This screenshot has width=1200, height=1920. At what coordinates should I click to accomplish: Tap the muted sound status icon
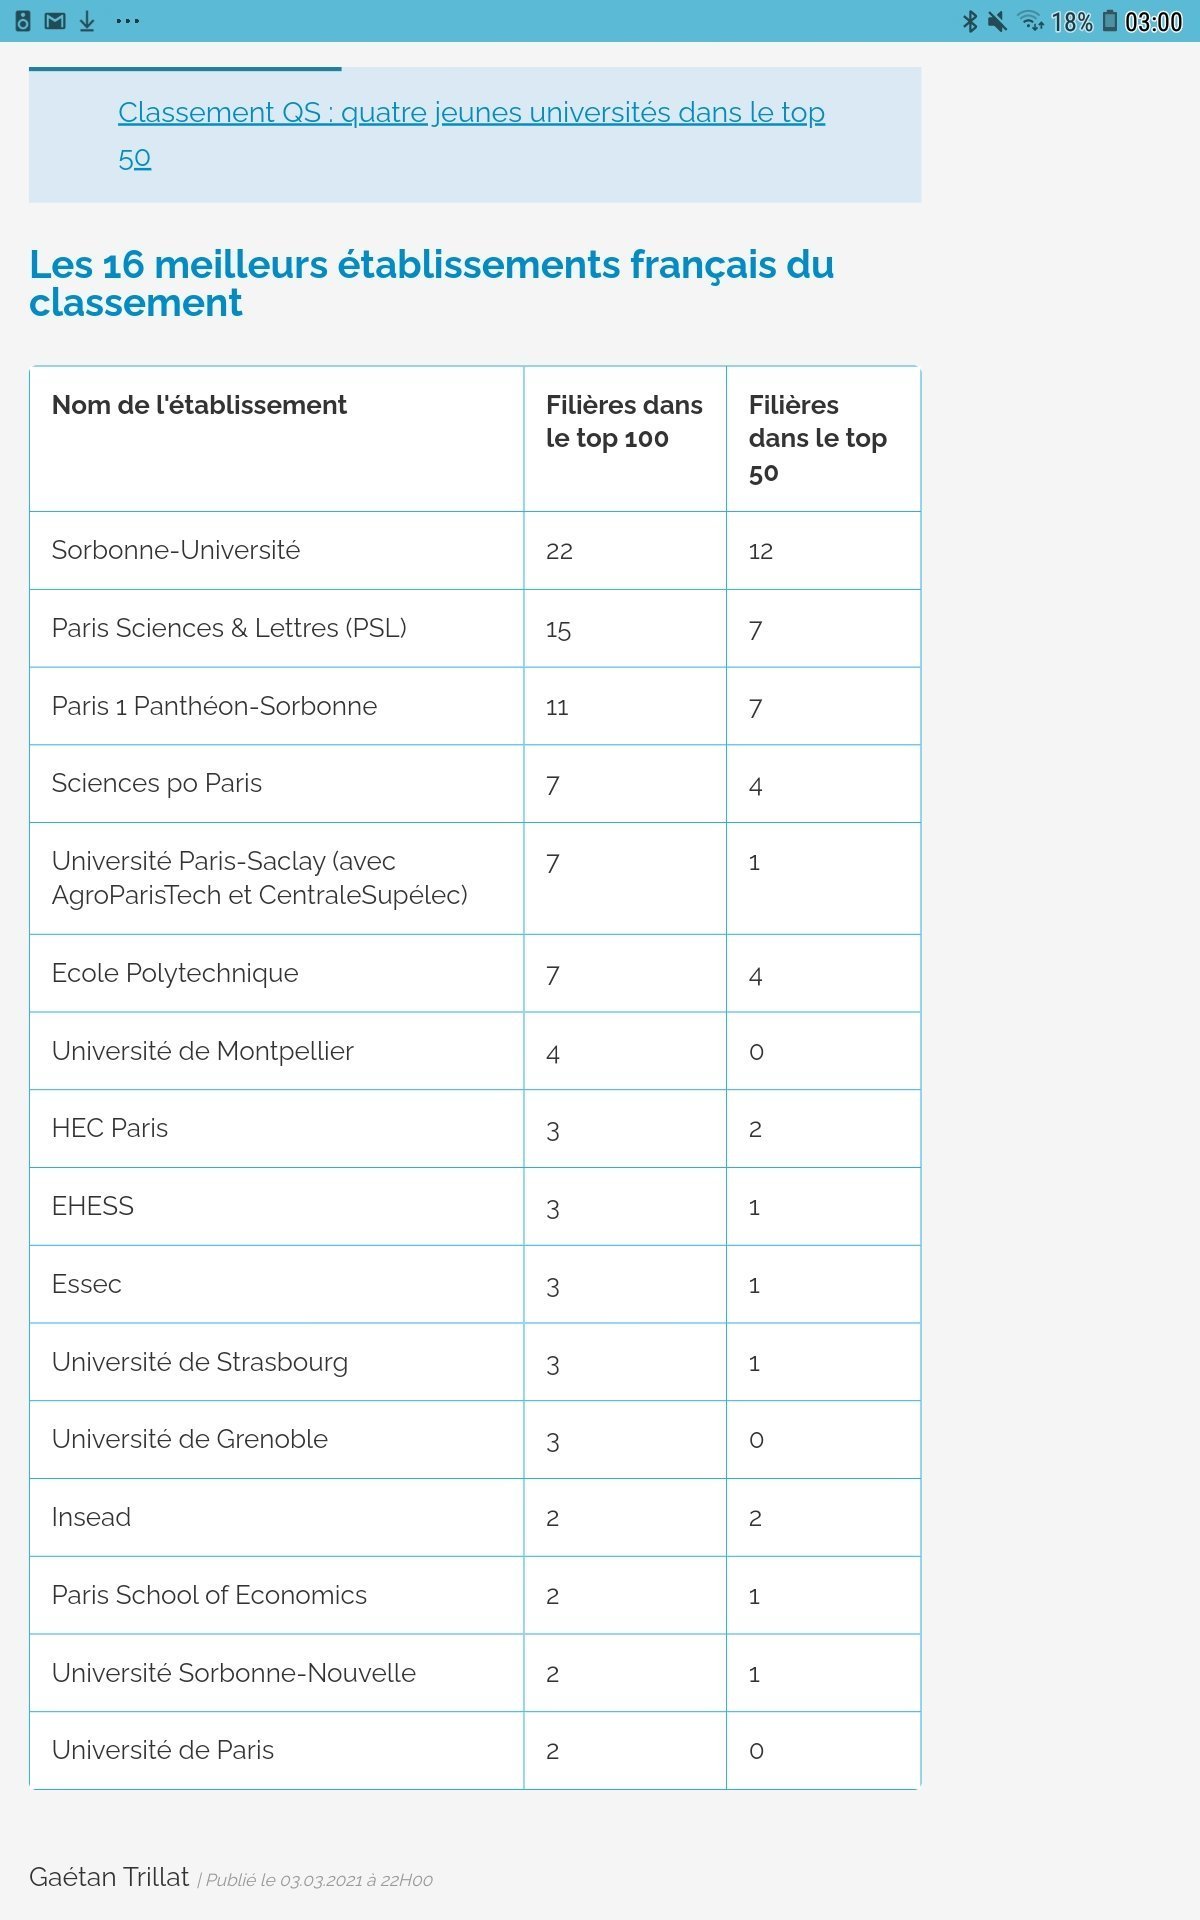pos(997,21)
